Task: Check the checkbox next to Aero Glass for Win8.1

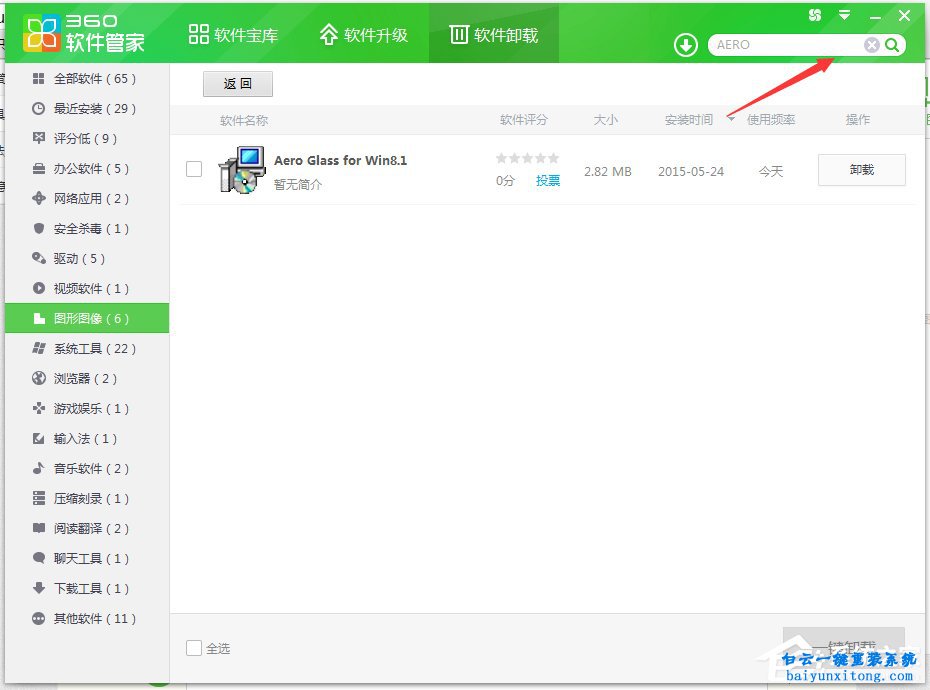Action: (x=194, y=169)
